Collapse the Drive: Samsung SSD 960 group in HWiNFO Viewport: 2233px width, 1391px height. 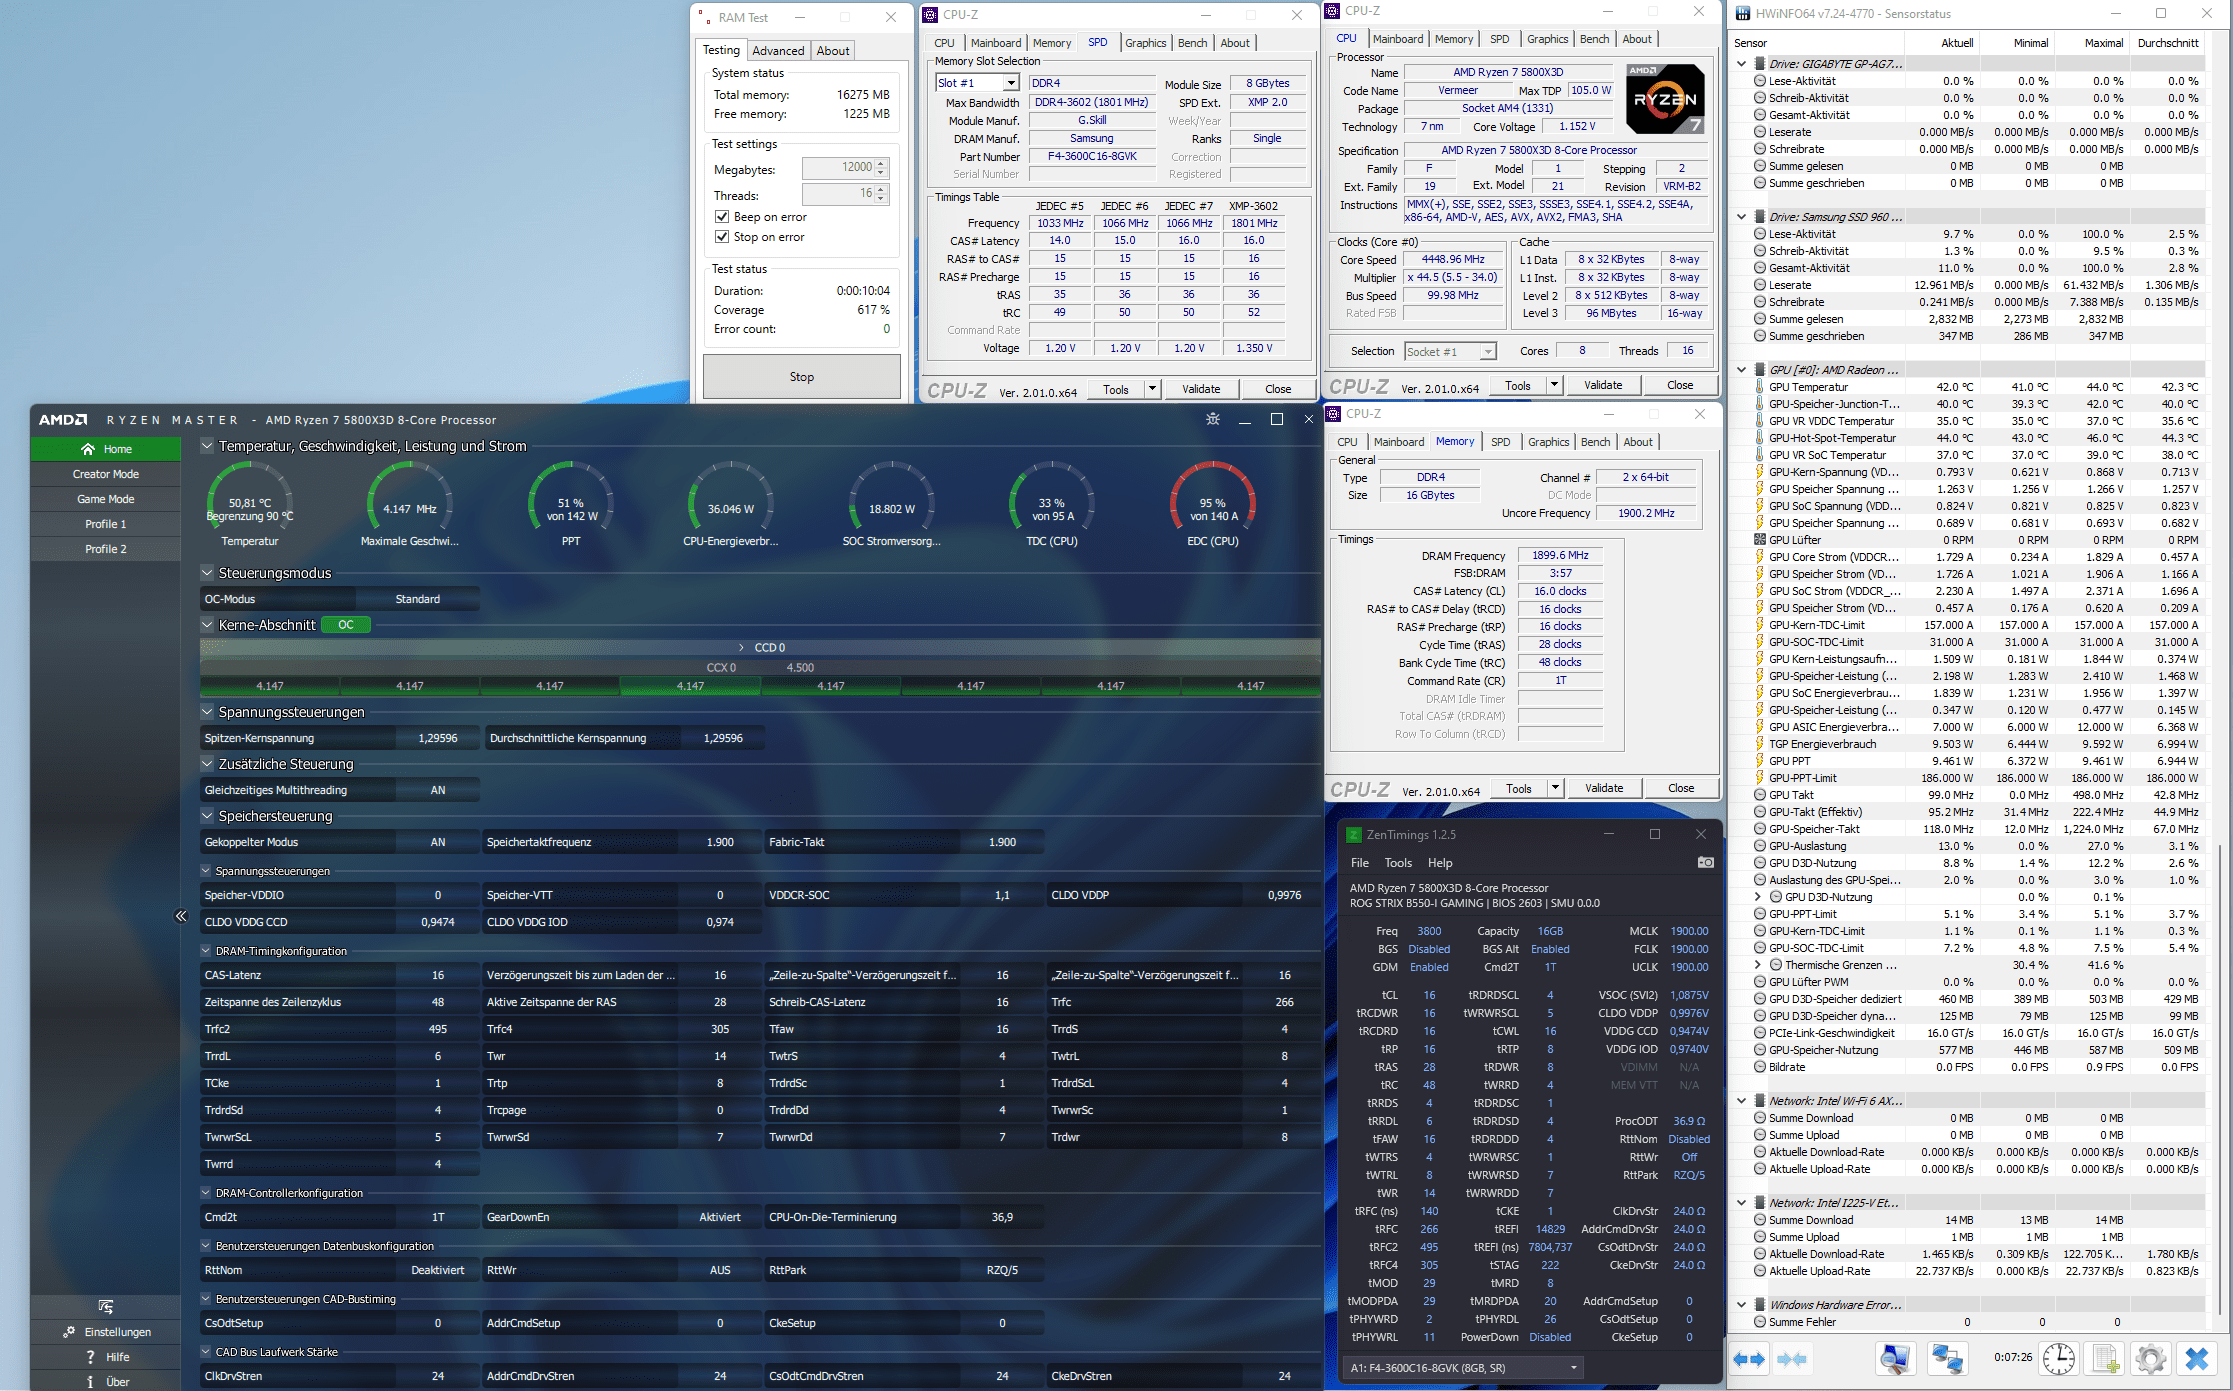point(1742,217)
